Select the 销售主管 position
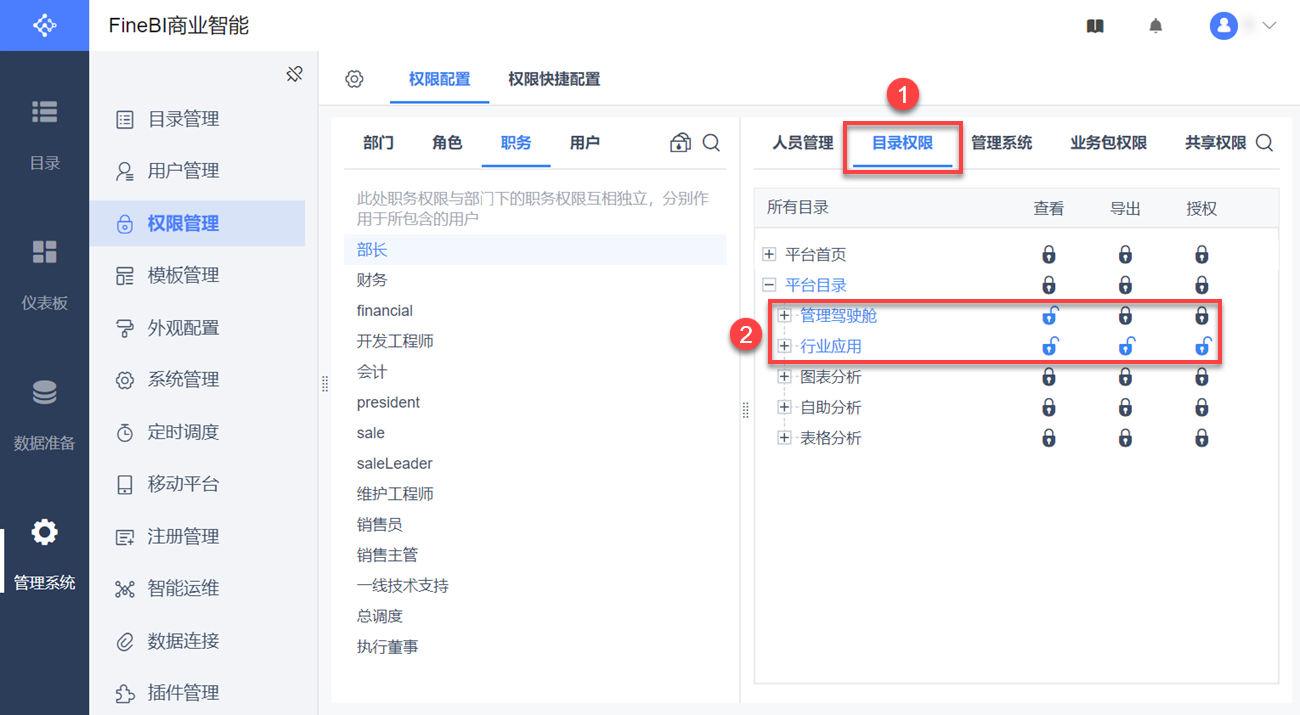This screenshot has width=1300, height=715. (387, 555)
